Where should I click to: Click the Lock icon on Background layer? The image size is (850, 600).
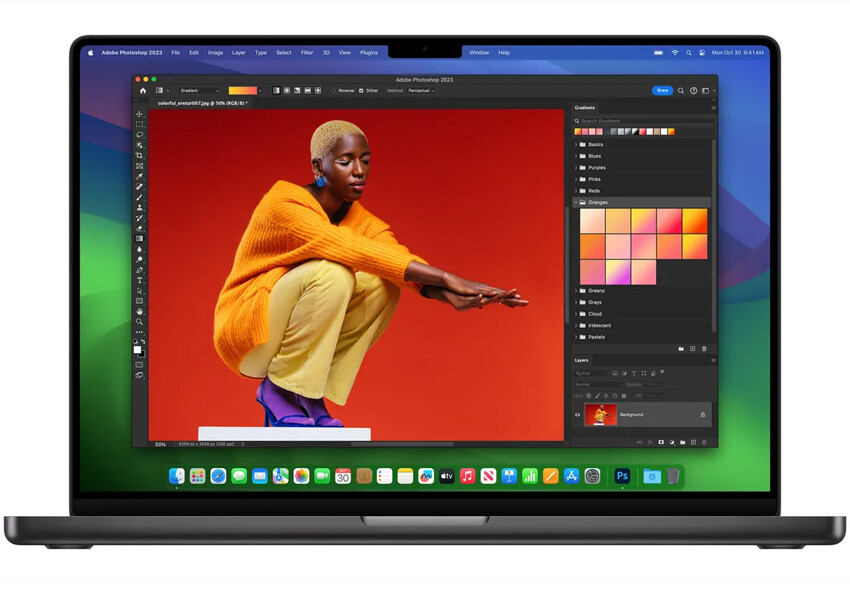pos(702,415)
